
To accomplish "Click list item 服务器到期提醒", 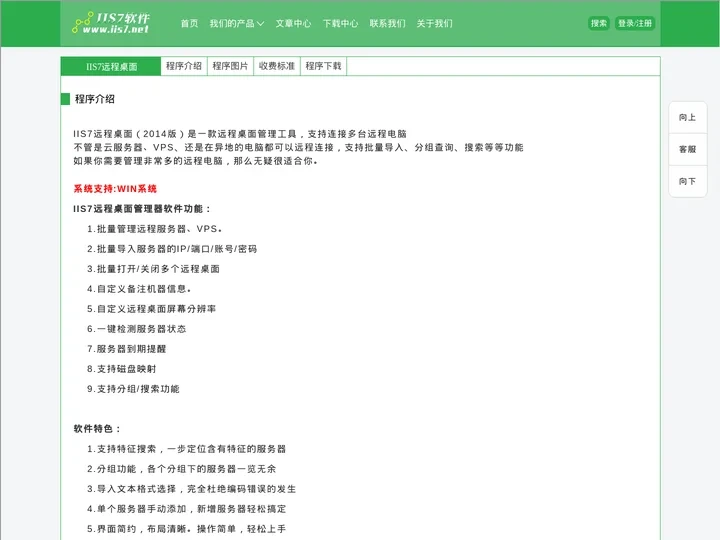I will click(x=127, y=349).
